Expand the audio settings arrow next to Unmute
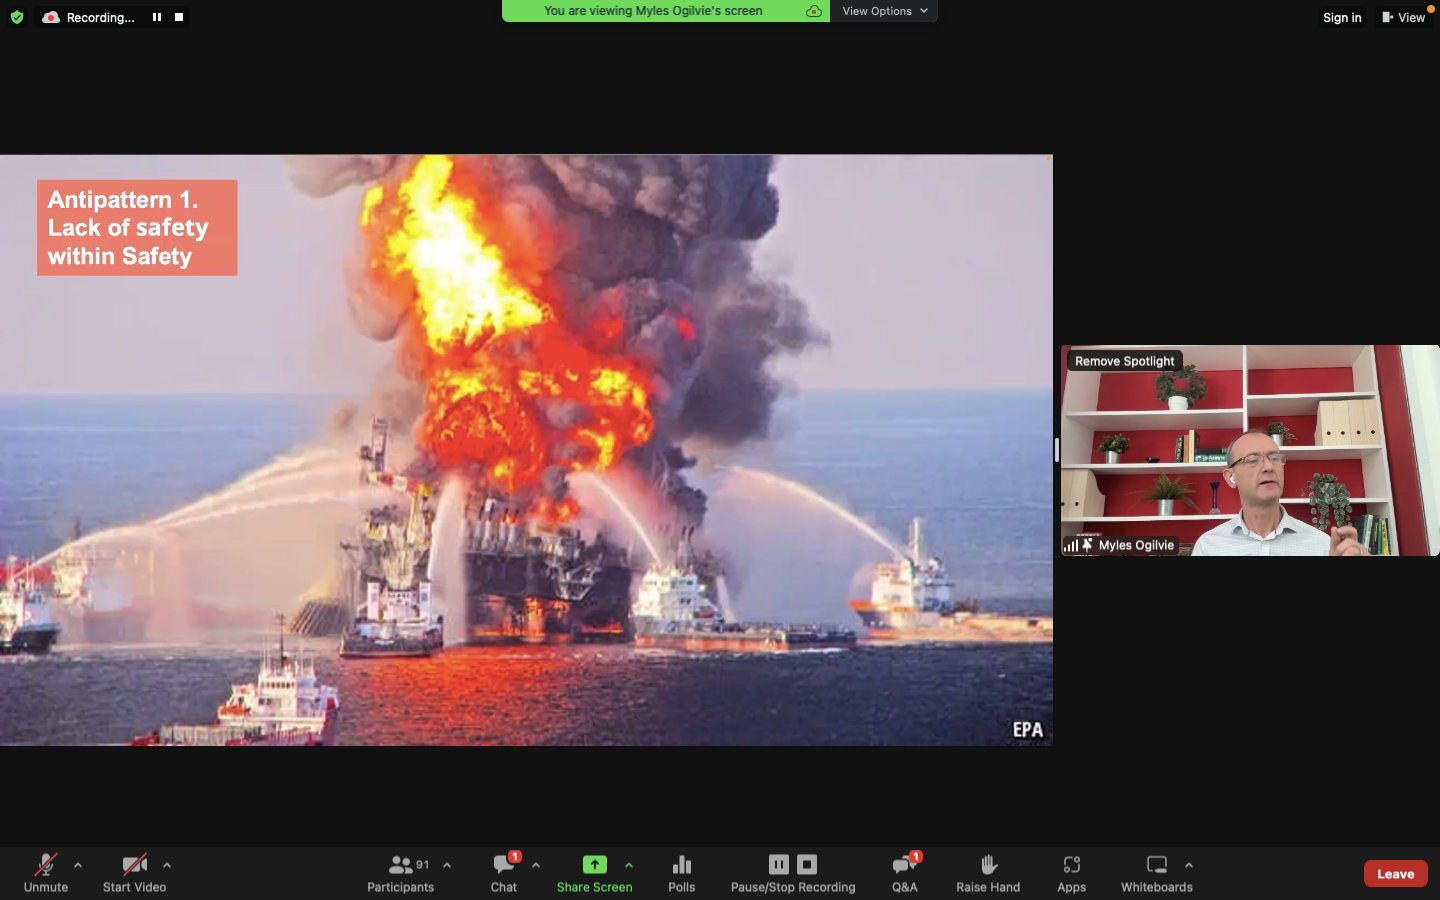 pos(78,865)
